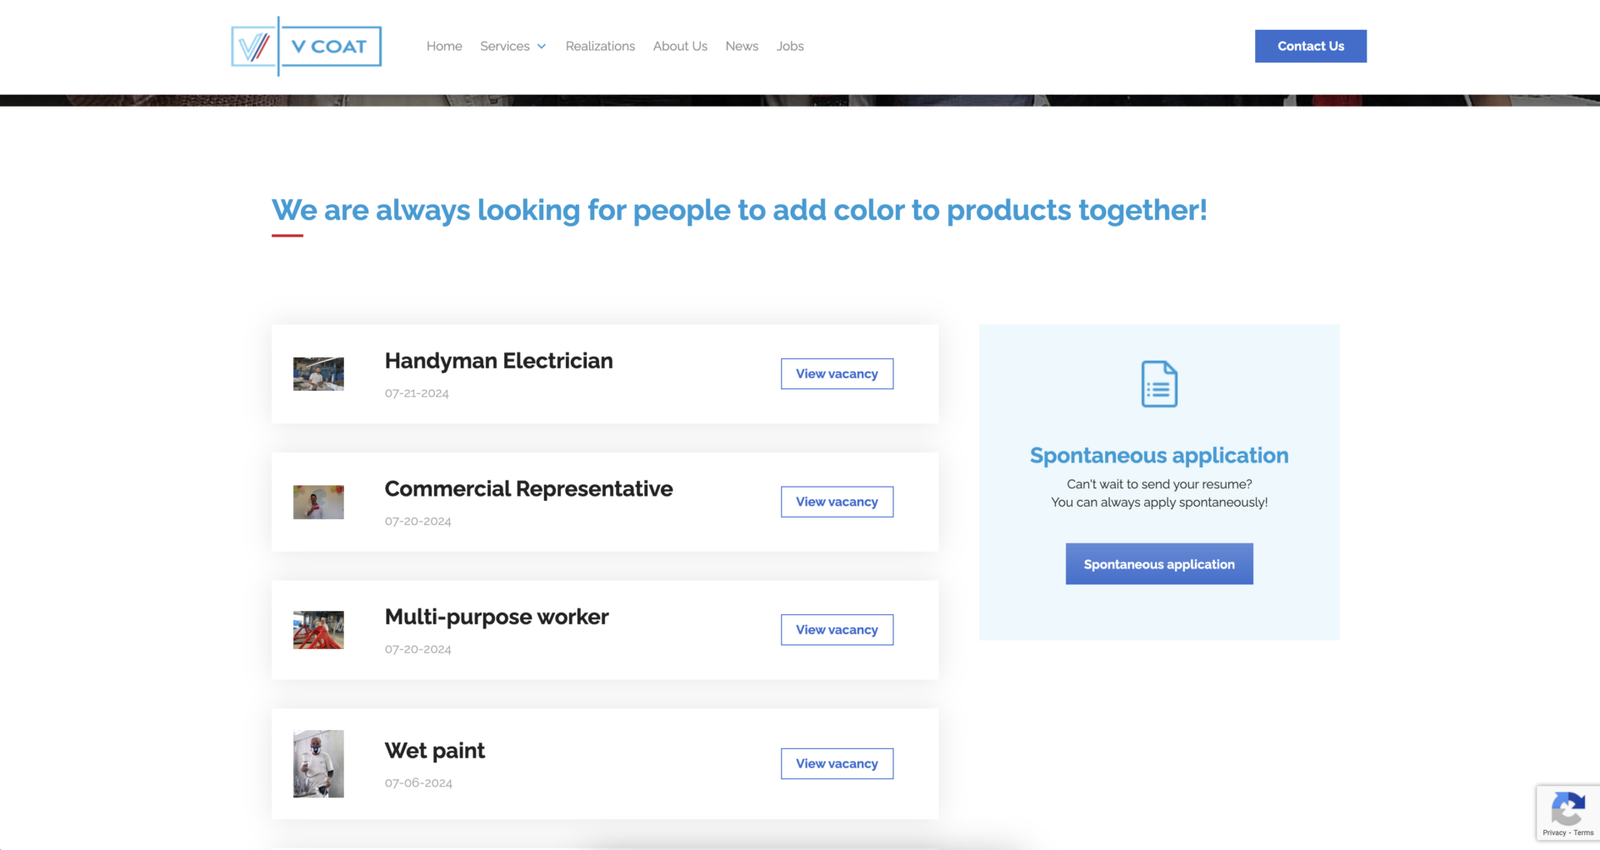Open the Wet paint thumbnail image
1600x850 pixels.
coord(318,764)
